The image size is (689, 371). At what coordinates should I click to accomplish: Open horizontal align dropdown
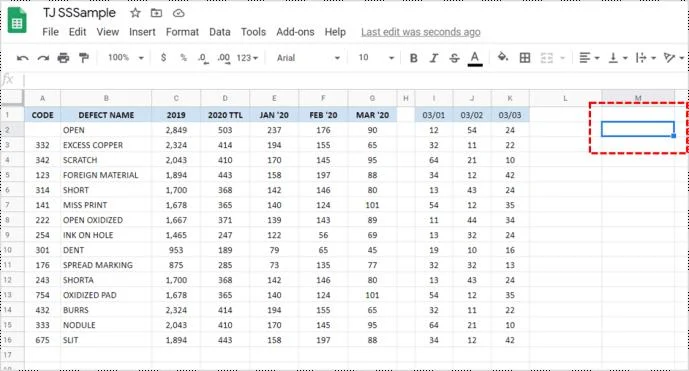[589, 58]
